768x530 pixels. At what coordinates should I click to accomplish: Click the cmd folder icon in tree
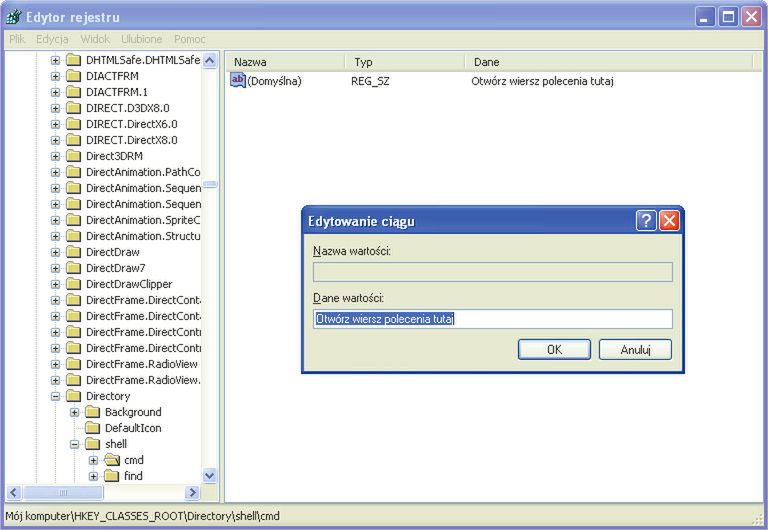[111, 460]
